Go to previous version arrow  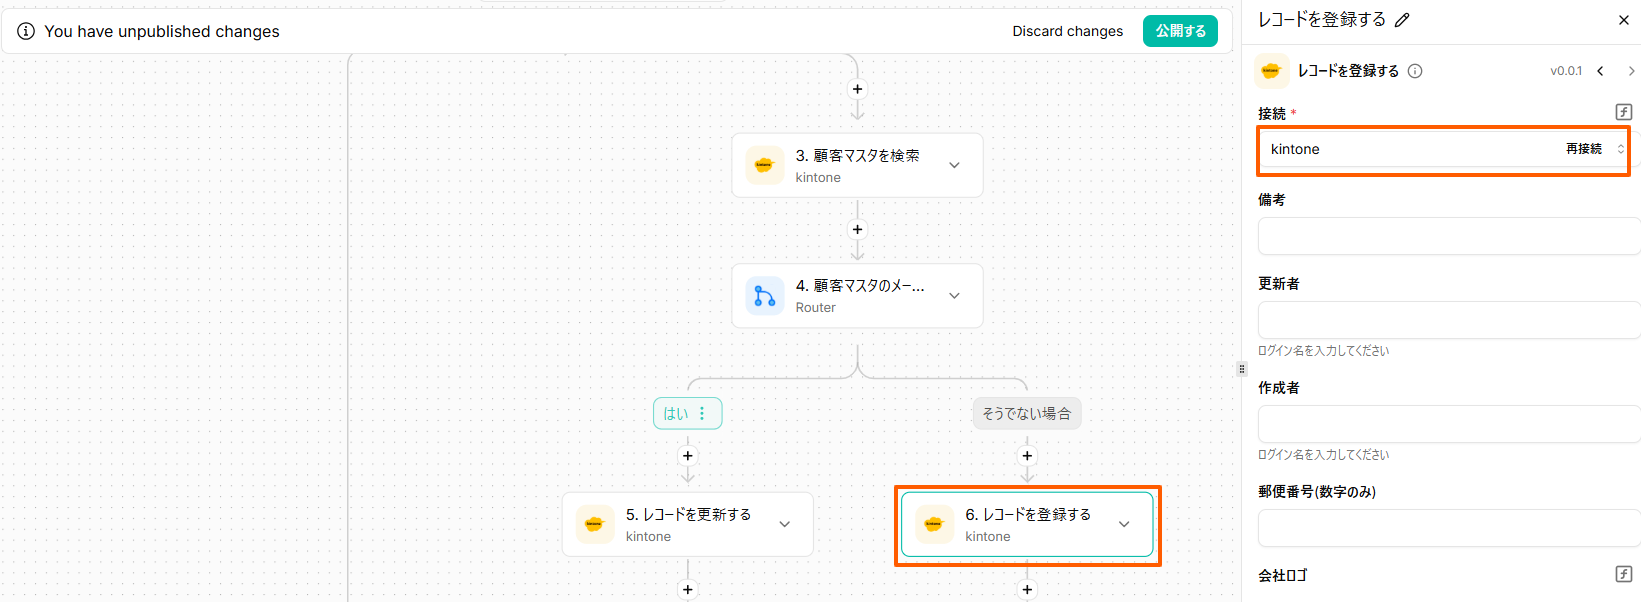[1600, 71]
